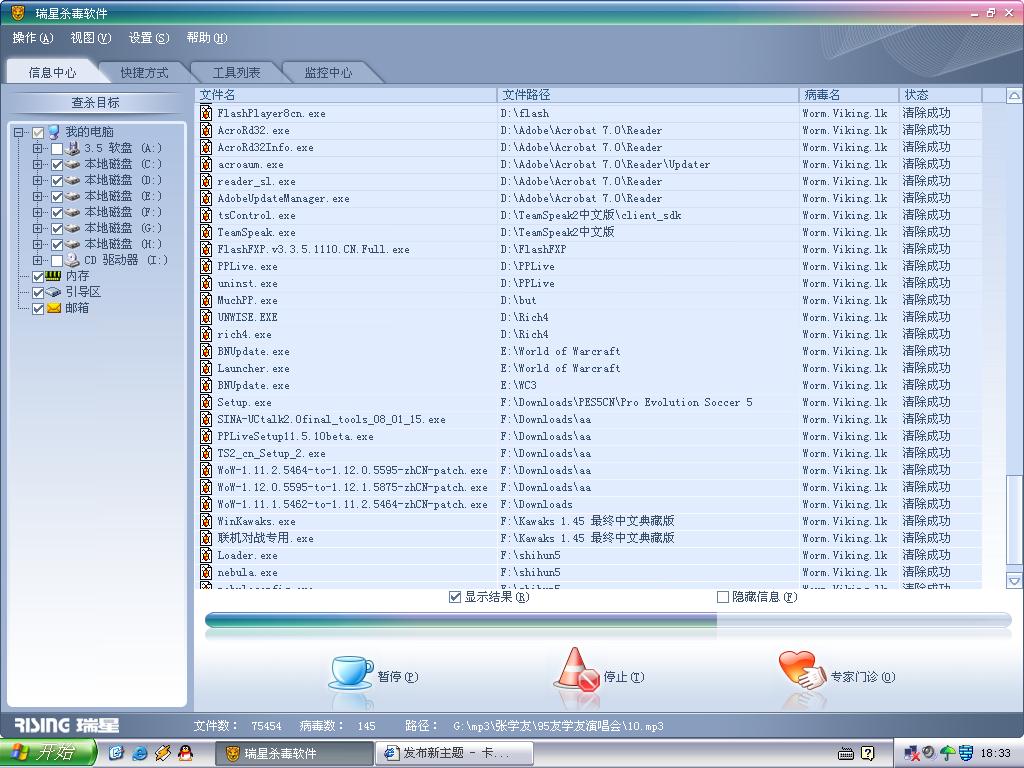The height and width of the screenshot is (768, 1024).
Task: Expand the local disk F: node
Action: (37, 212)
